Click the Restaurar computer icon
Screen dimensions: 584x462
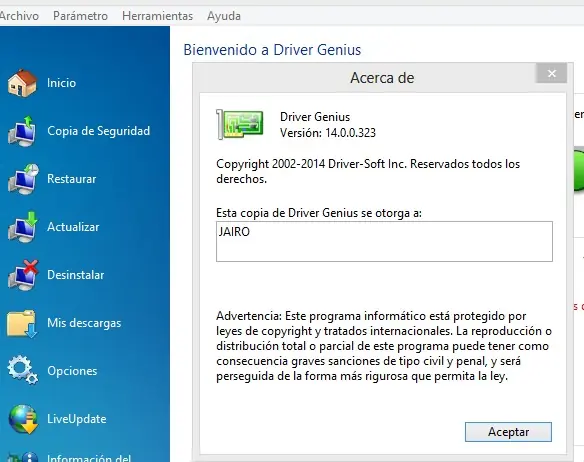pyautogui.click(x=23, y=179)
